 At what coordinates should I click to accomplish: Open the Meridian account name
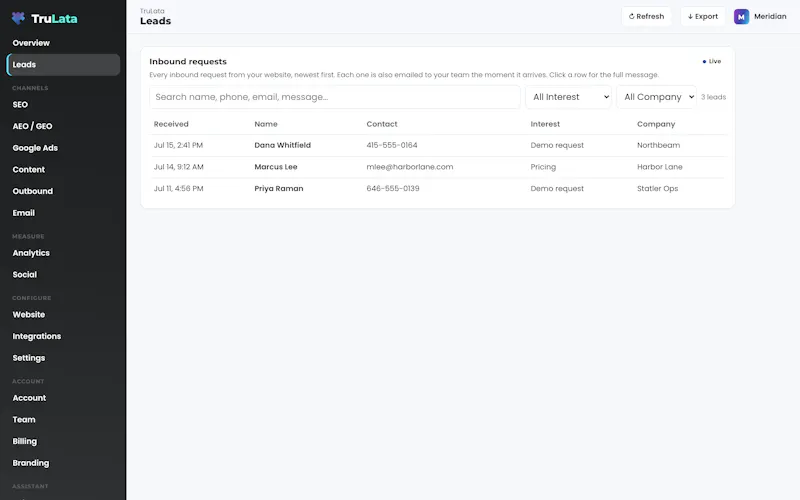(770, 16)
